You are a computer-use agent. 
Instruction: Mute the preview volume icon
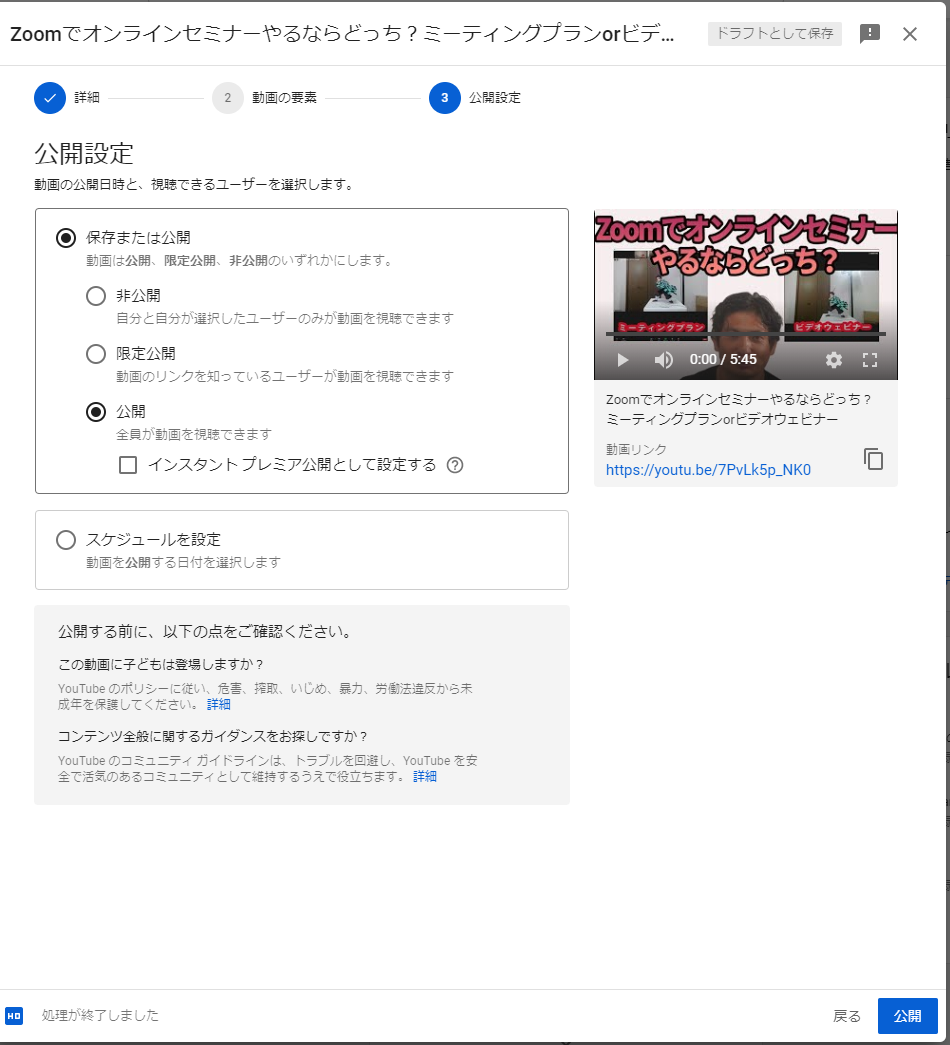pos(663,360)
